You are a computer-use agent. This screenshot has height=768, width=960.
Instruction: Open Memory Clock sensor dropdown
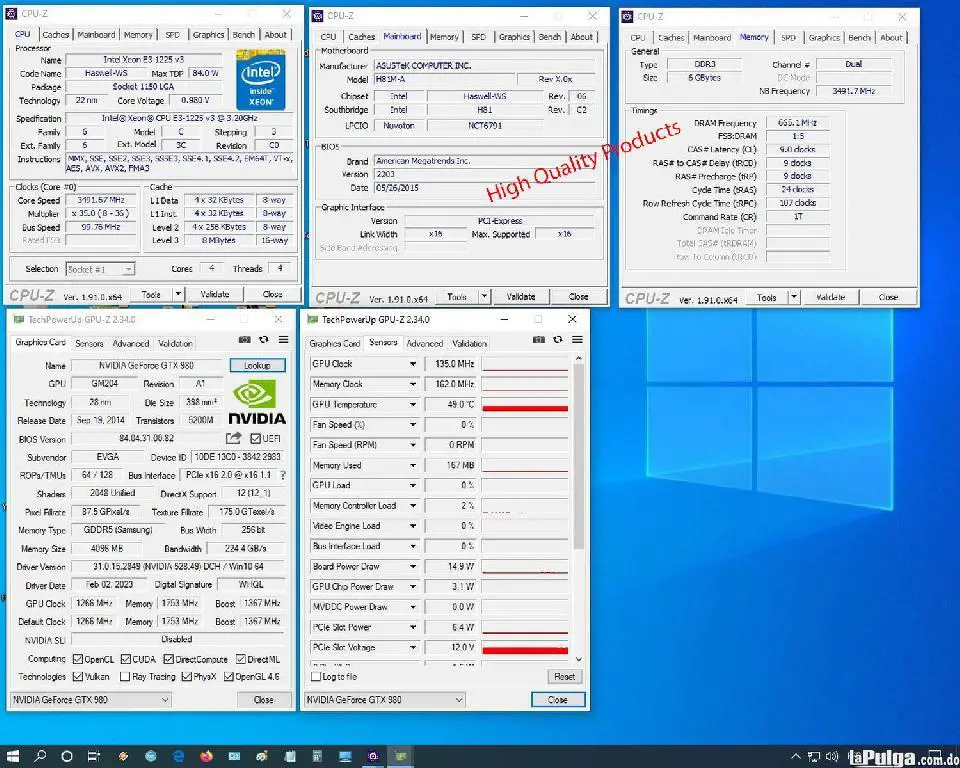[413, 384]
